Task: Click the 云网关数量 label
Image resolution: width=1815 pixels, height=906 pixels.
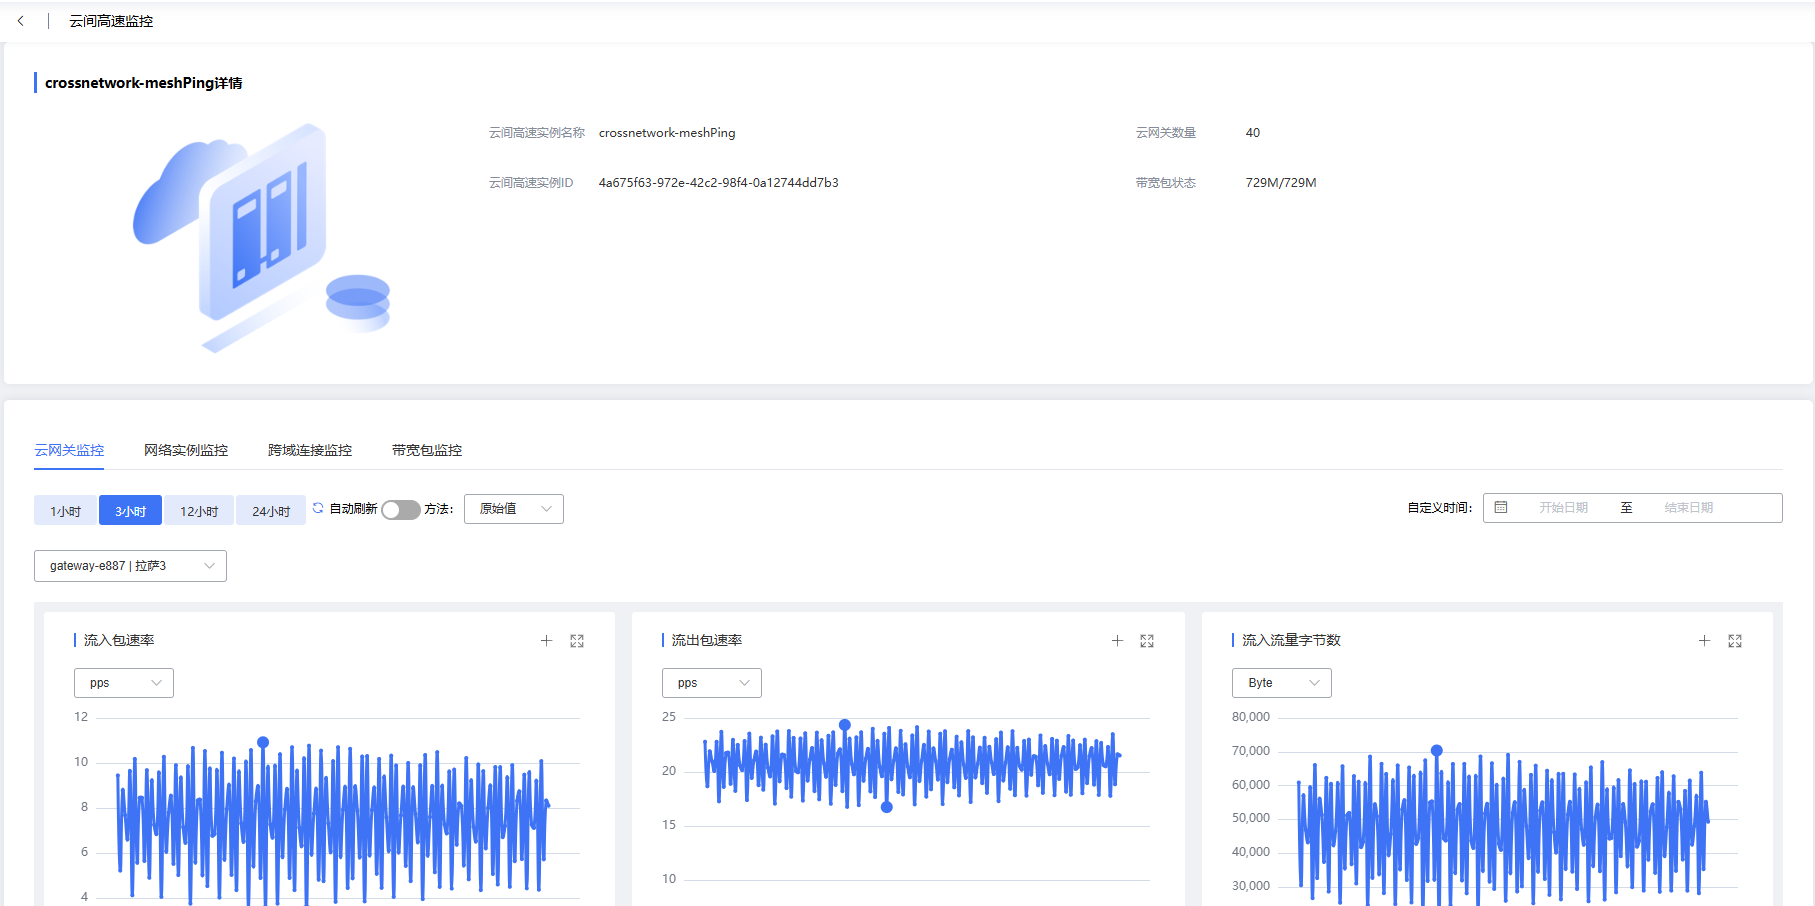Action: (x=1166, y=133)
